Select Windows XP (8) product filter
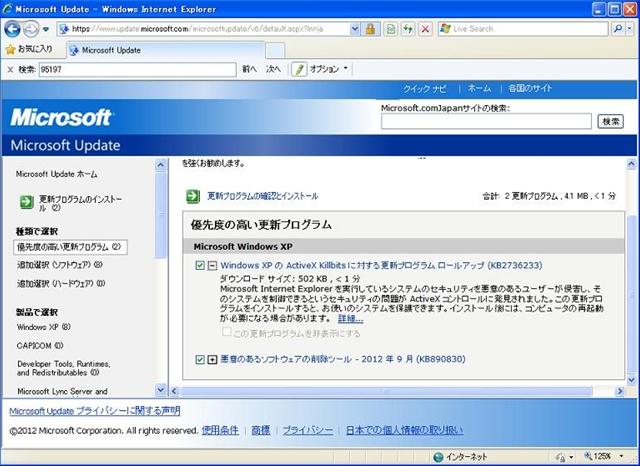The width and height of the screenshot is (640, 466). 44,327
